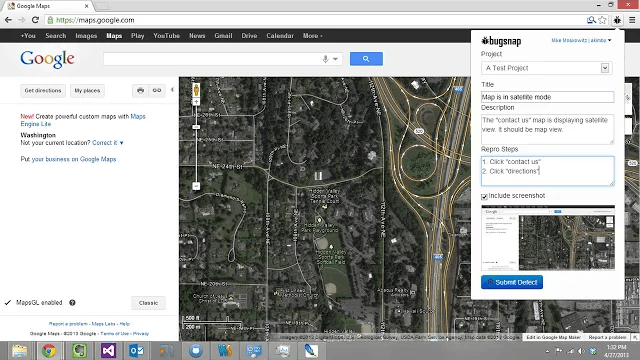The height and width of the screenshot is (360, 640).
Task: Uncheck the Include screenshot checkbox
Action: pos(484,197)
